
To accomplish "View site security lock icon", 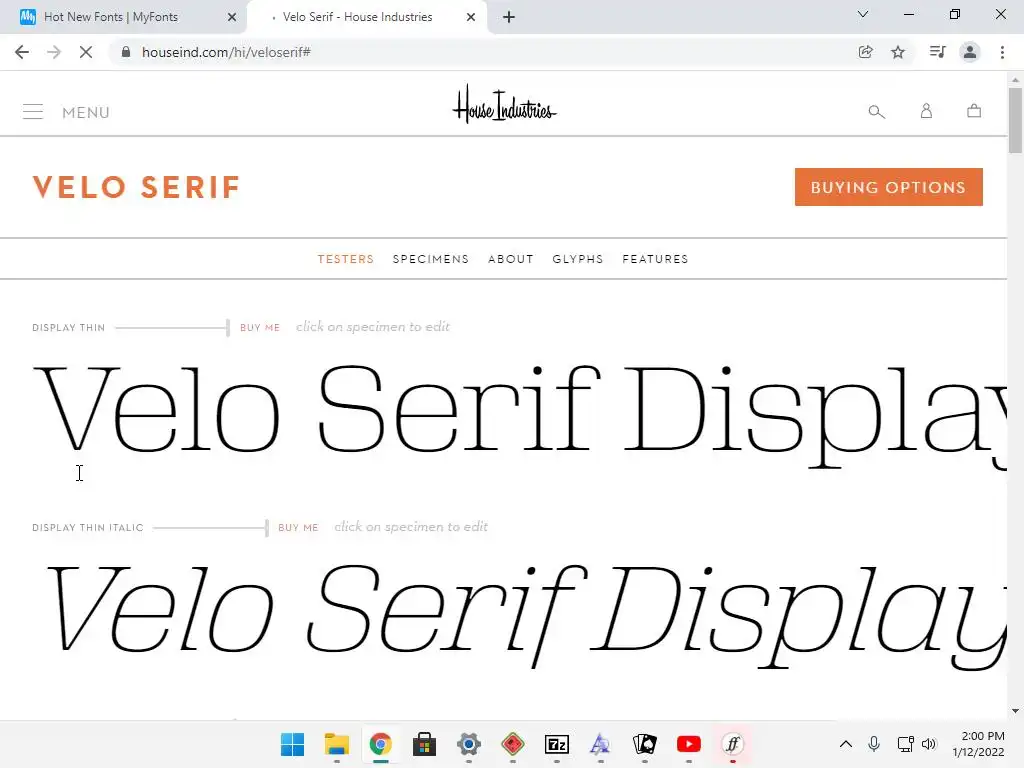I will tap(126, 52).
